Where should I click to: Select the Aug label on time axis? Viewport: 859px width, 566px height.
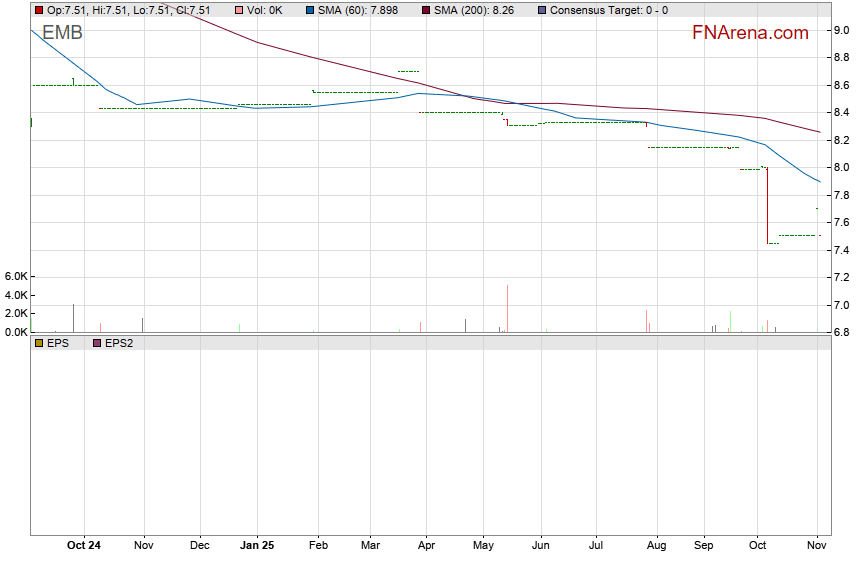click(x=657, y=546)
